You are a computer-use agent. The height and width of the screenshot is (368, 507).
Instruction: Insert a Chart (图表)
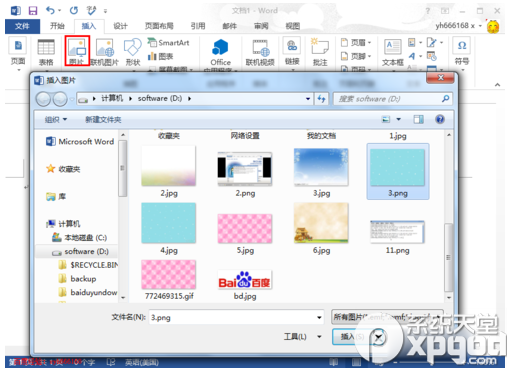(x=161, y=56)
